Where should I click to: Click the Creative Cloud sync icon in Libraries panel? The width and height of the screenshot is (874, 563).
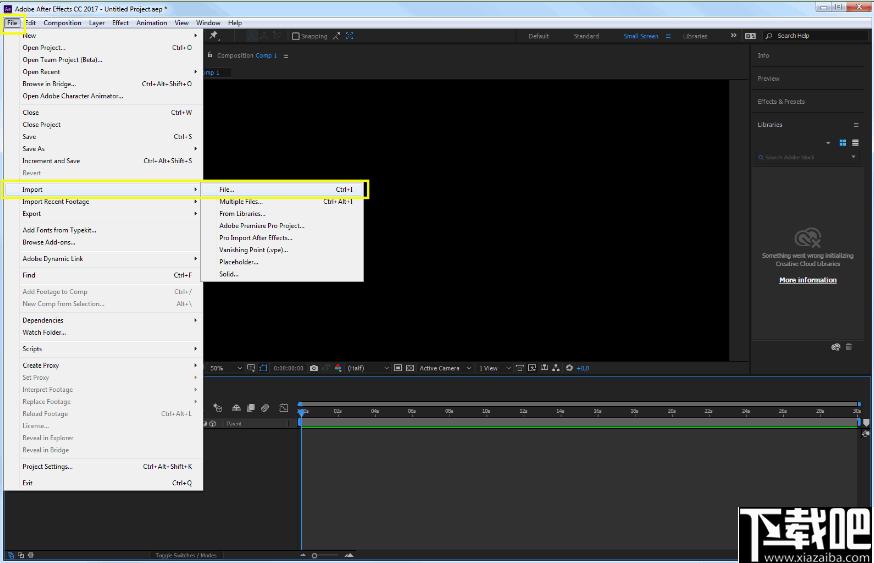click(835, 347)
